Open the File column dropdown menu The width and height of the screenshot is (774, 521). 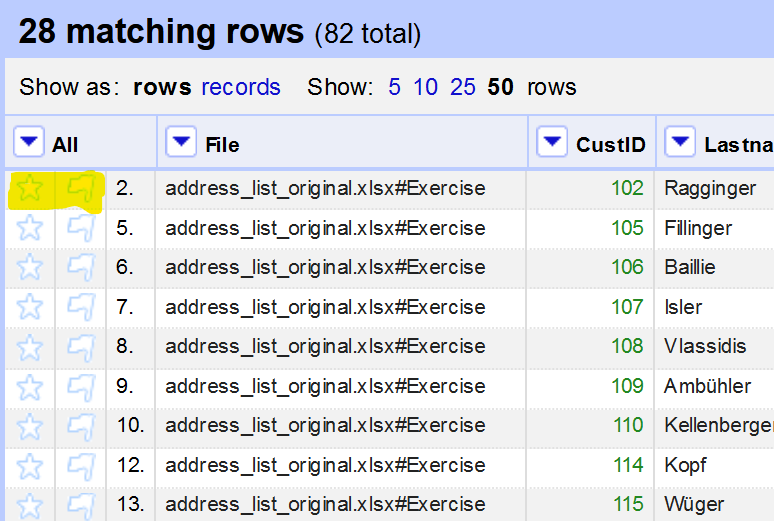point(181,143)
